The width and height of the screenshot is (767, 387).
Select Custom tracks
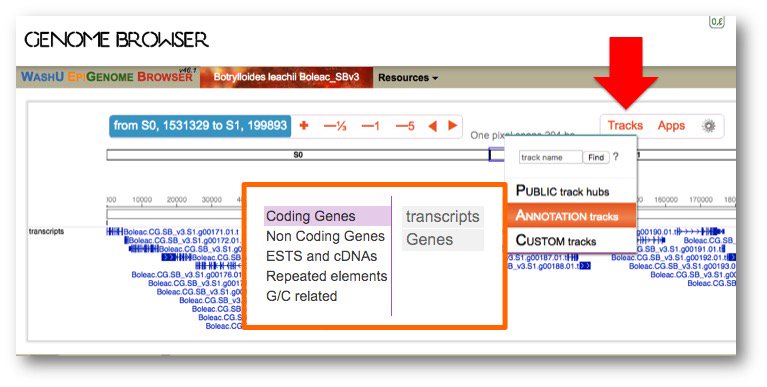(571, 241)
